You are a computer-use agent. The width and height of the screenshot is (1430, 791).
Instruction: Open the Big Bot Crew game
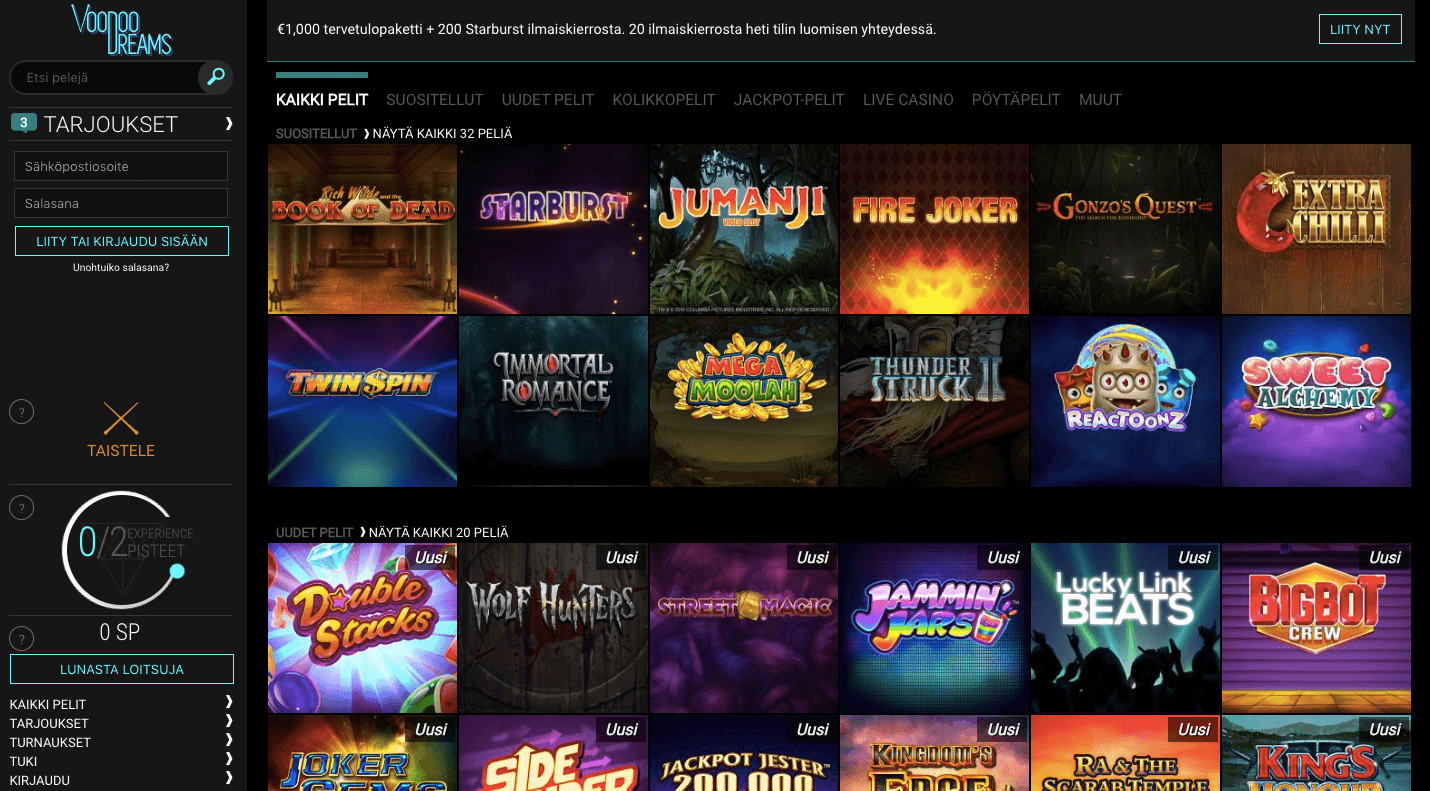1316,628
